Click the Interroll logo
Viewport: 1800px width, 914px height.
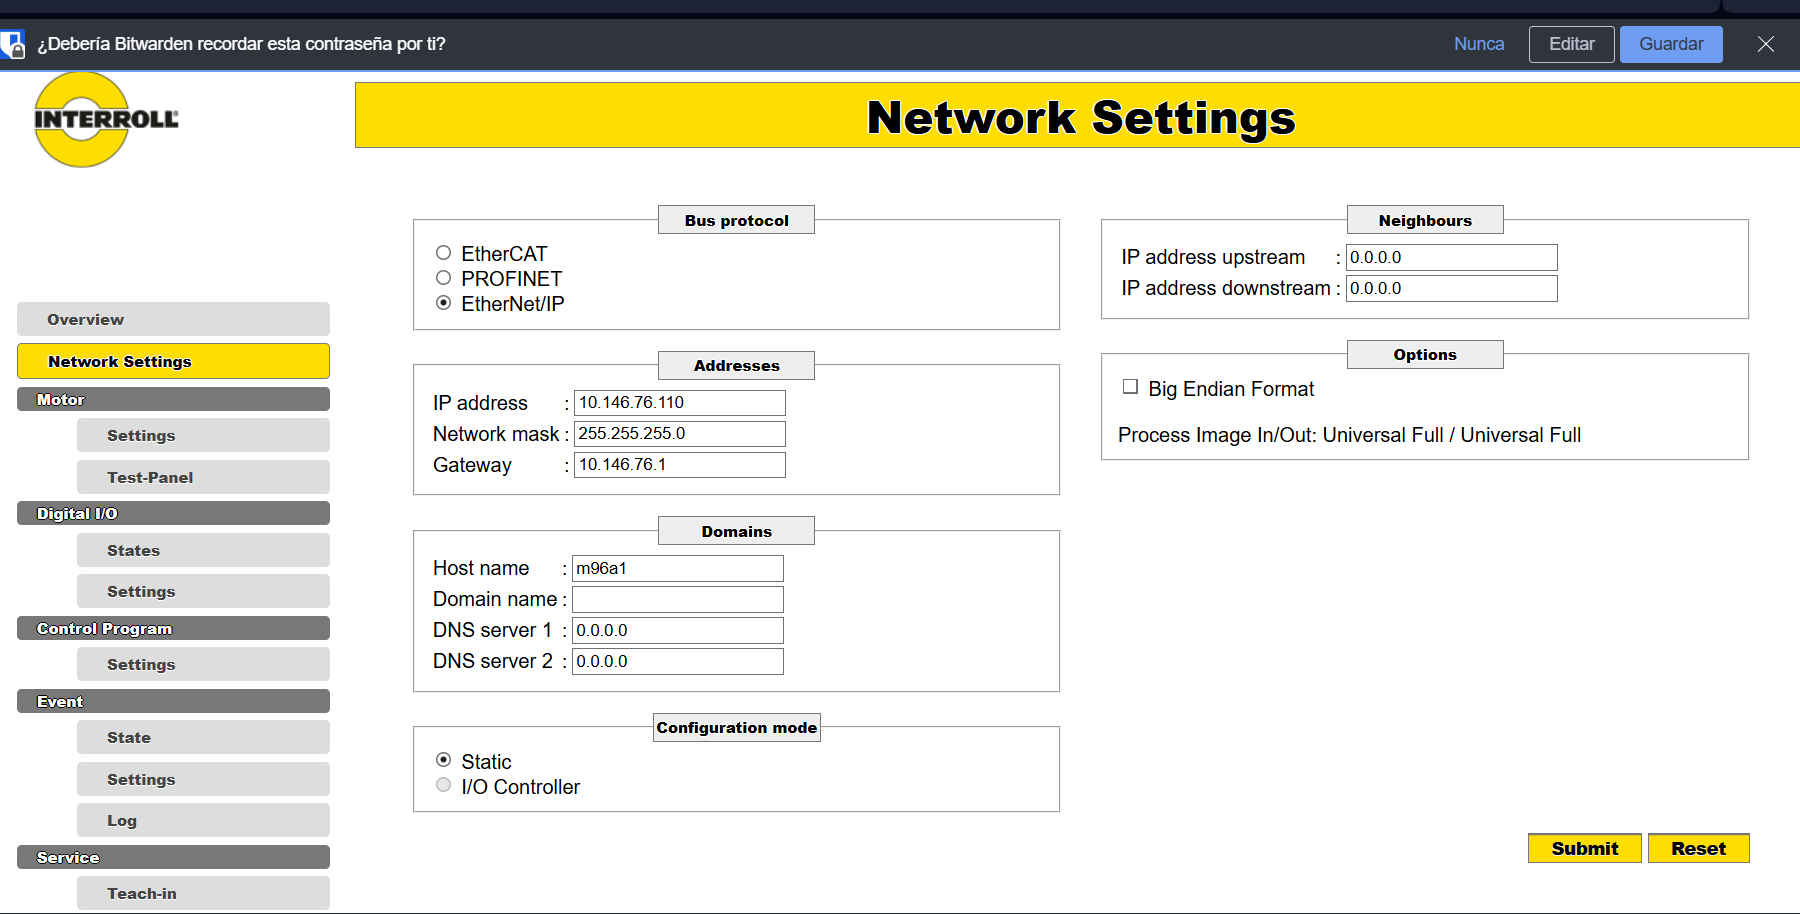105,119
